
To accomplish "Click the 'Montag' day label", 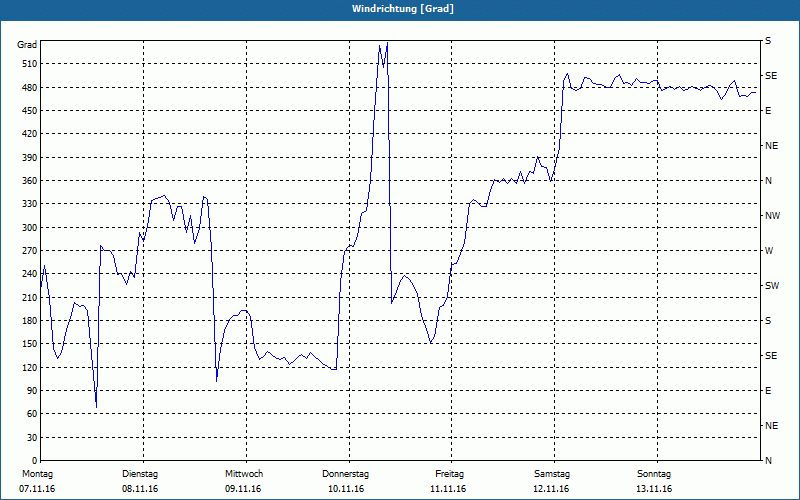I will [37, 474].
